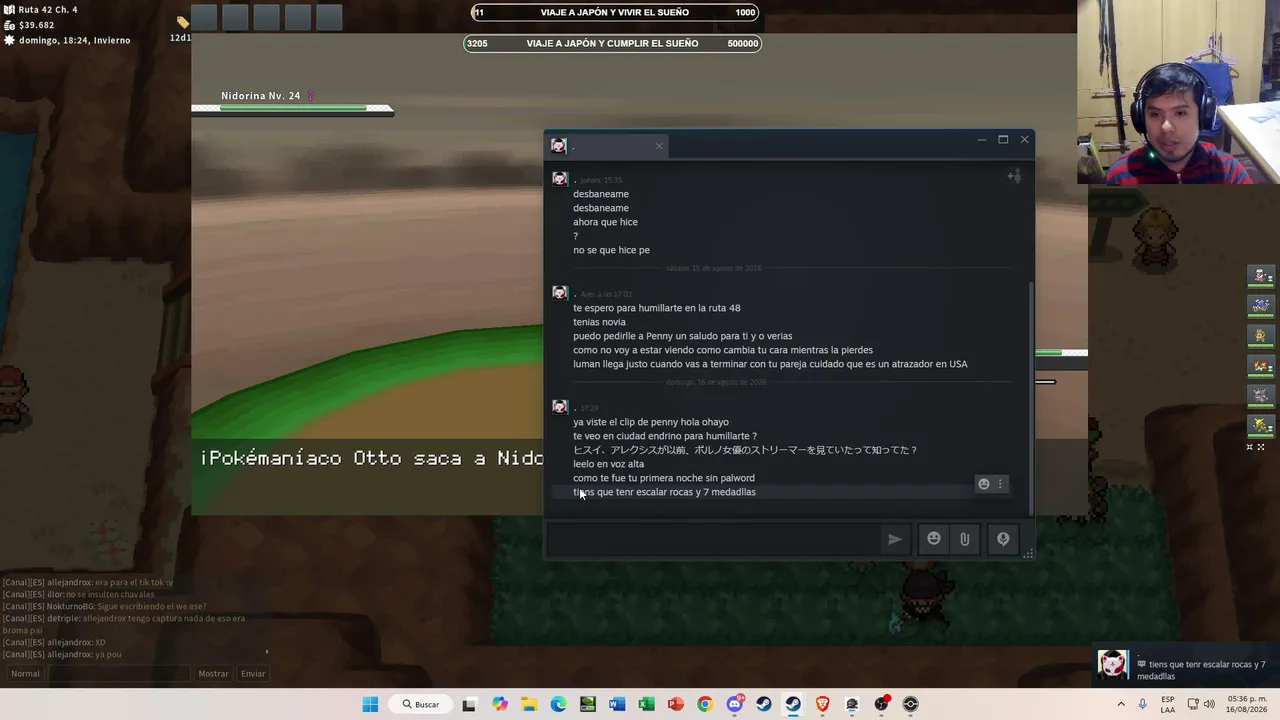Select game chat line 'Sigue escribiendo el we ese?'
1280x720 pixels.
pos(150,606)
